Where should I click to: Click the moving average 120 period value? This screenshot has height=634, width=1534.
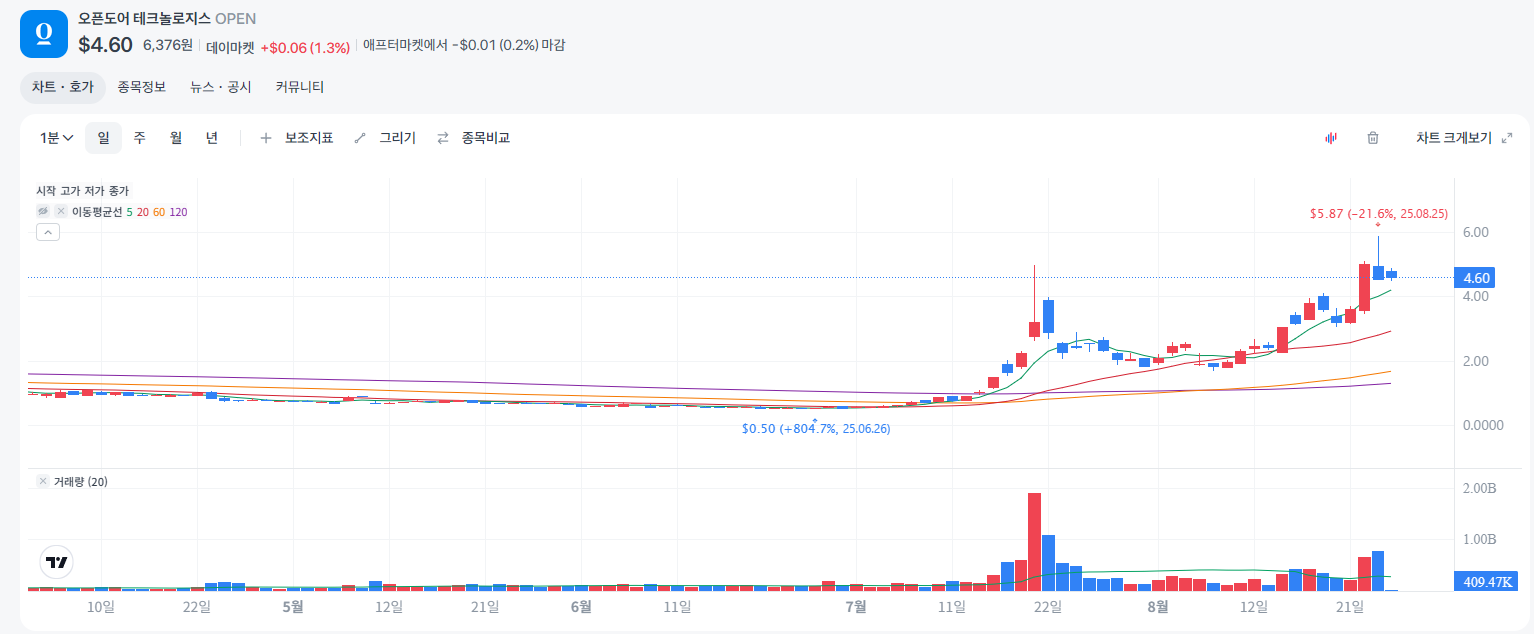(x=178, y=212)
